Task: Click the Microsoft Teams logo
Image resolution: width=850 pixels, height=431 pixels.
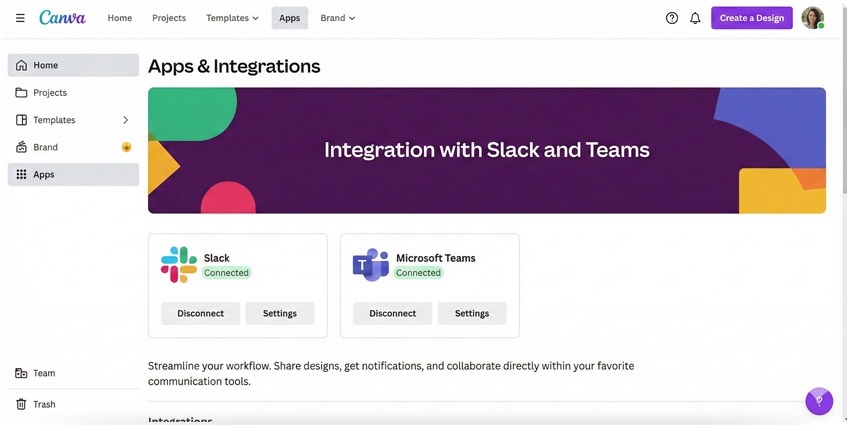Action: click(371, 265)
